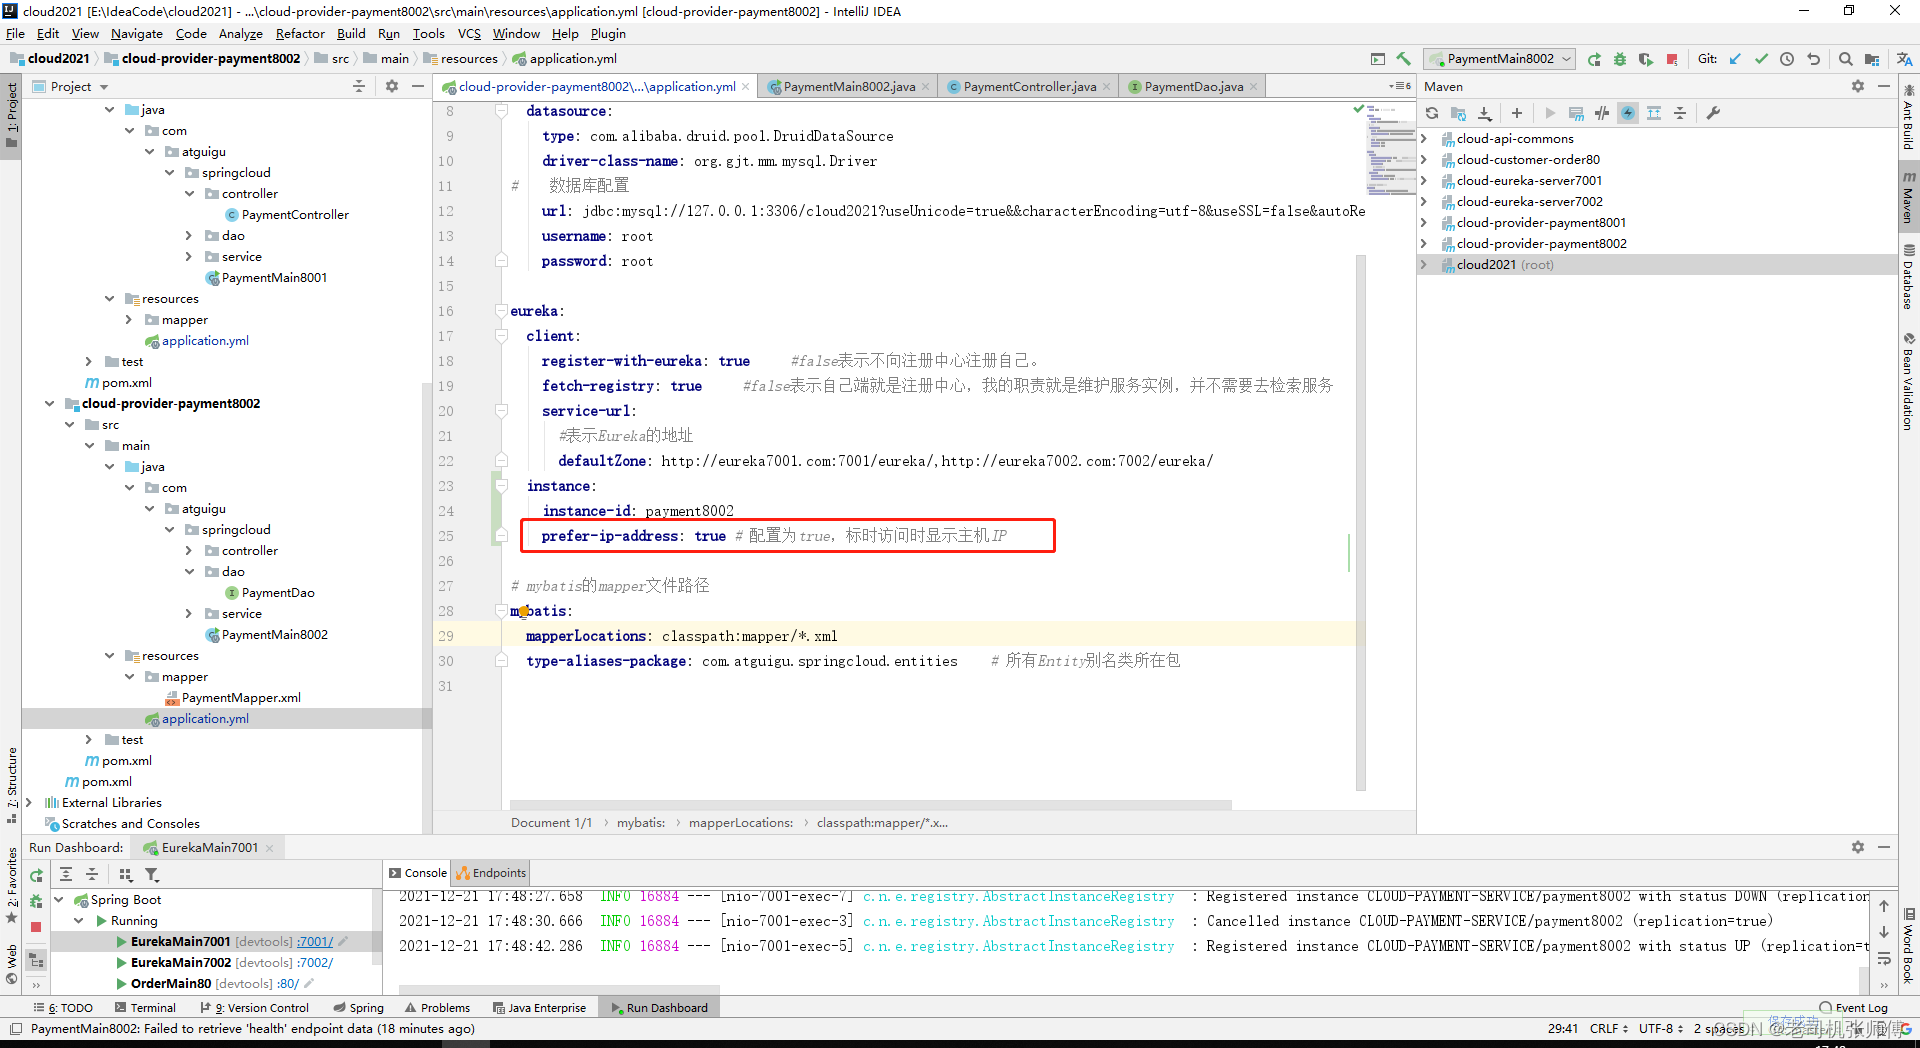The height and width of the screenshot is (1048, 1920).
Task: Toggle show dependencies in Maven toolbar
Action: tap(1654, 113)
